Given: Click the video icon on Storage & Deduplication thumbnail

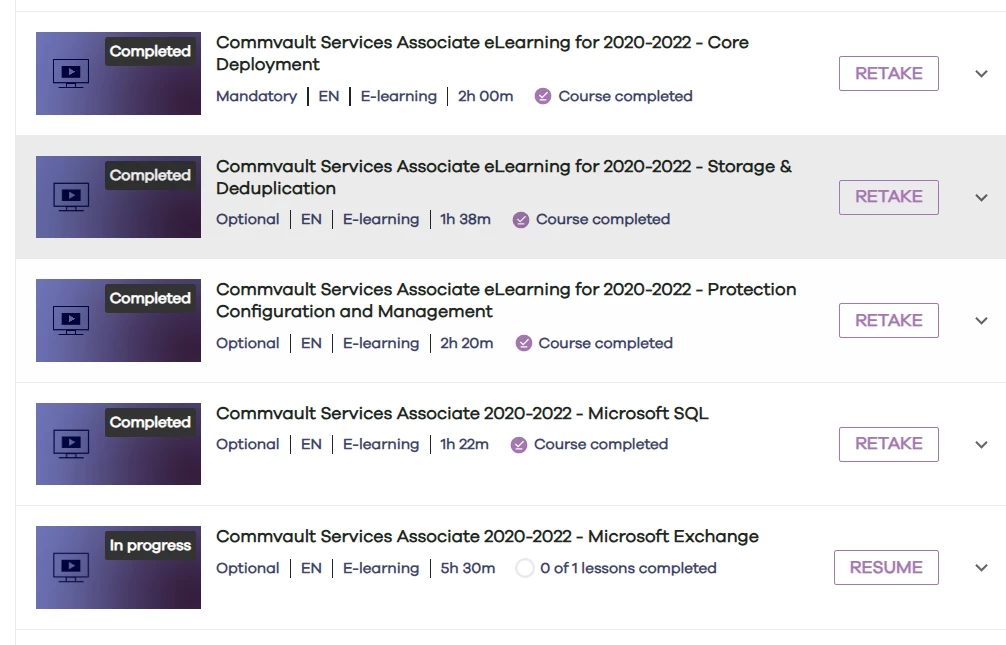Looking at the screenshot, I should tap(71, 197).
